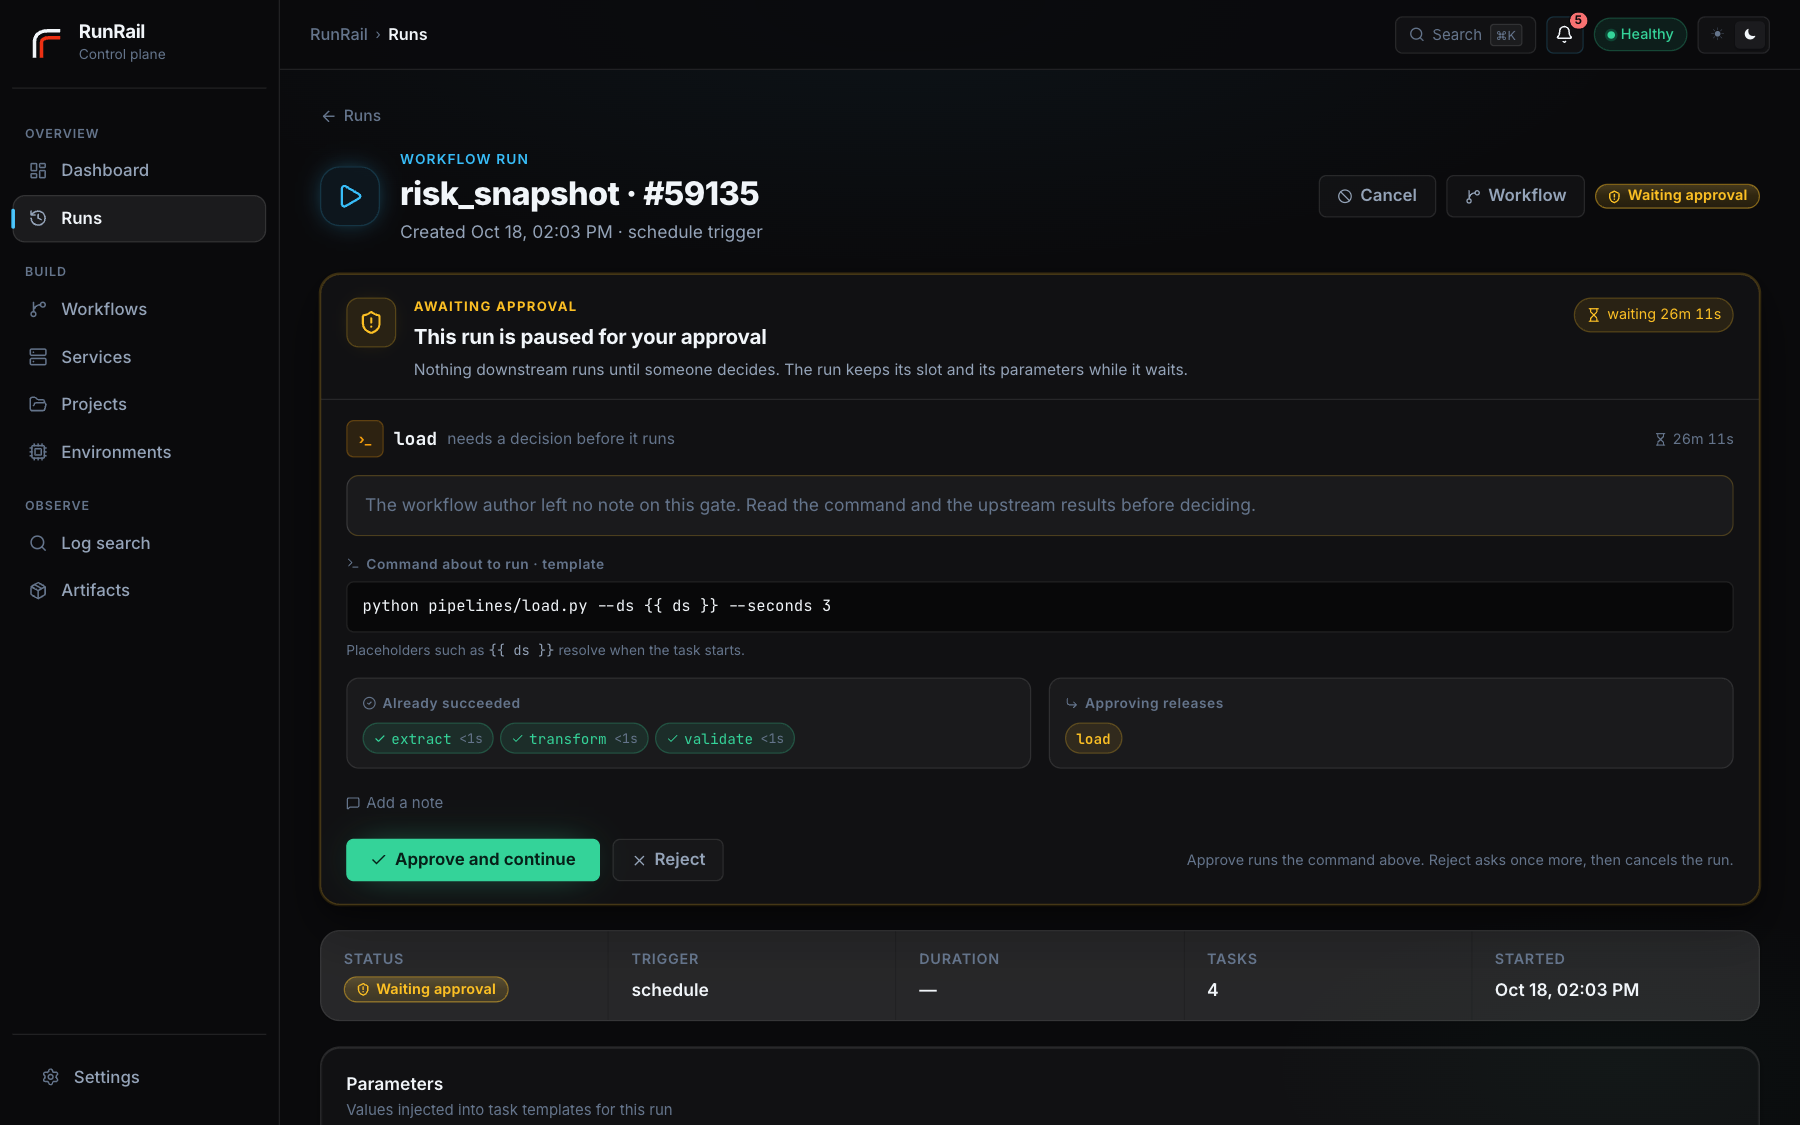Image resolution: width=1800 pixels, height=1125 pixels.
Task: Switch to dark theme moon icon
Action: pyautogui.click(x=1750, y=35)
